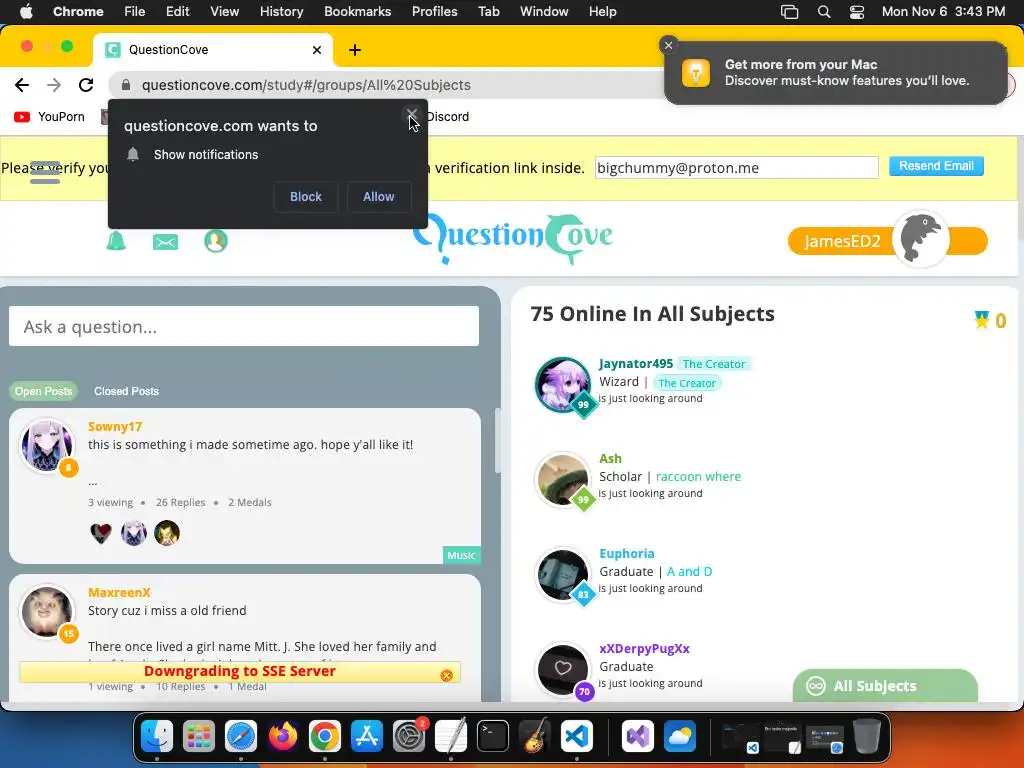Click the browser forward arrow
This screenshot has width=1024, height=768.
(54, 85)
